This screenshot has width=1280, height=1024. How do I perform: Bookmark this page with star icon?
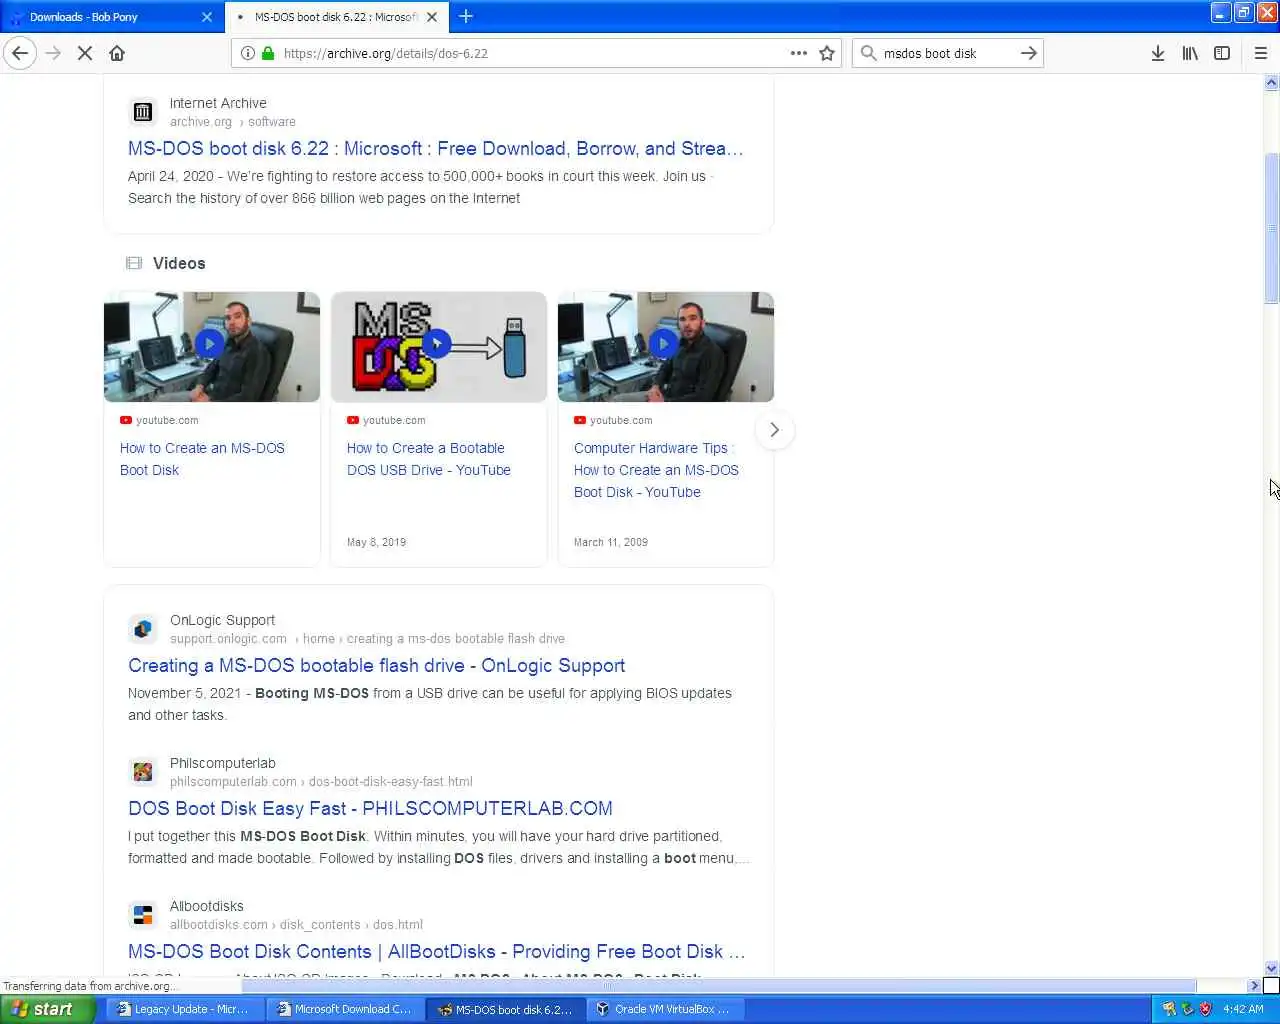click(827, 53)
